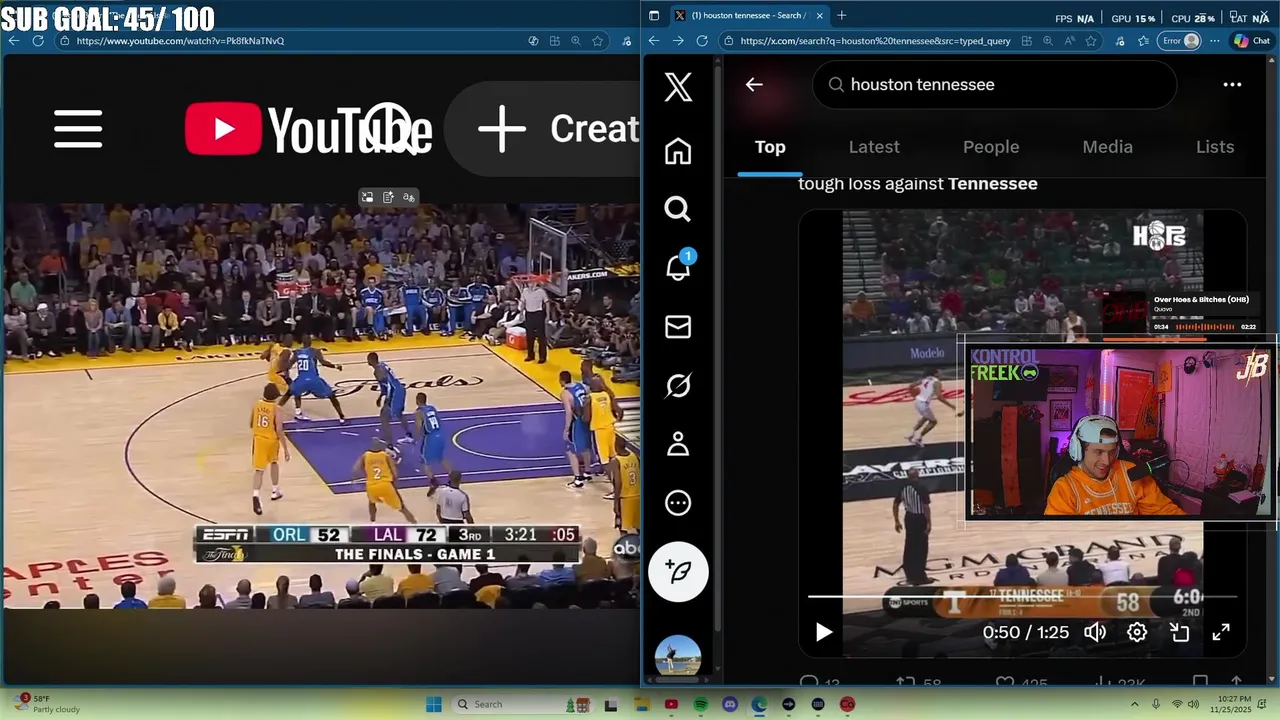The width and height of the screenshot is (1280, 720).
Task: Click the Error profile button in Edge
Action: (1180, 41)
